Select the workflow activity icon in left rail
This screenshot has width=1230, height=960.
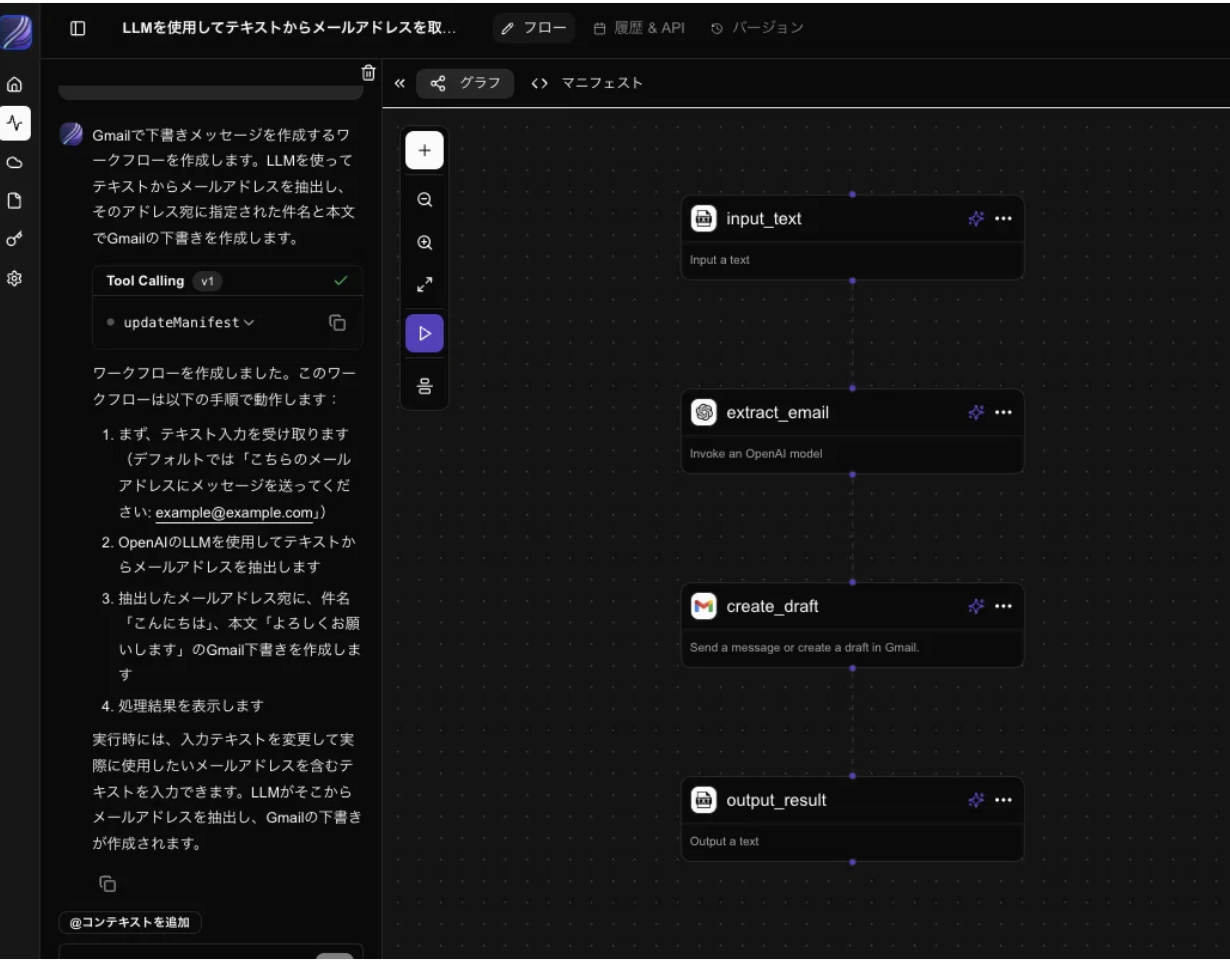click(15, 123)
